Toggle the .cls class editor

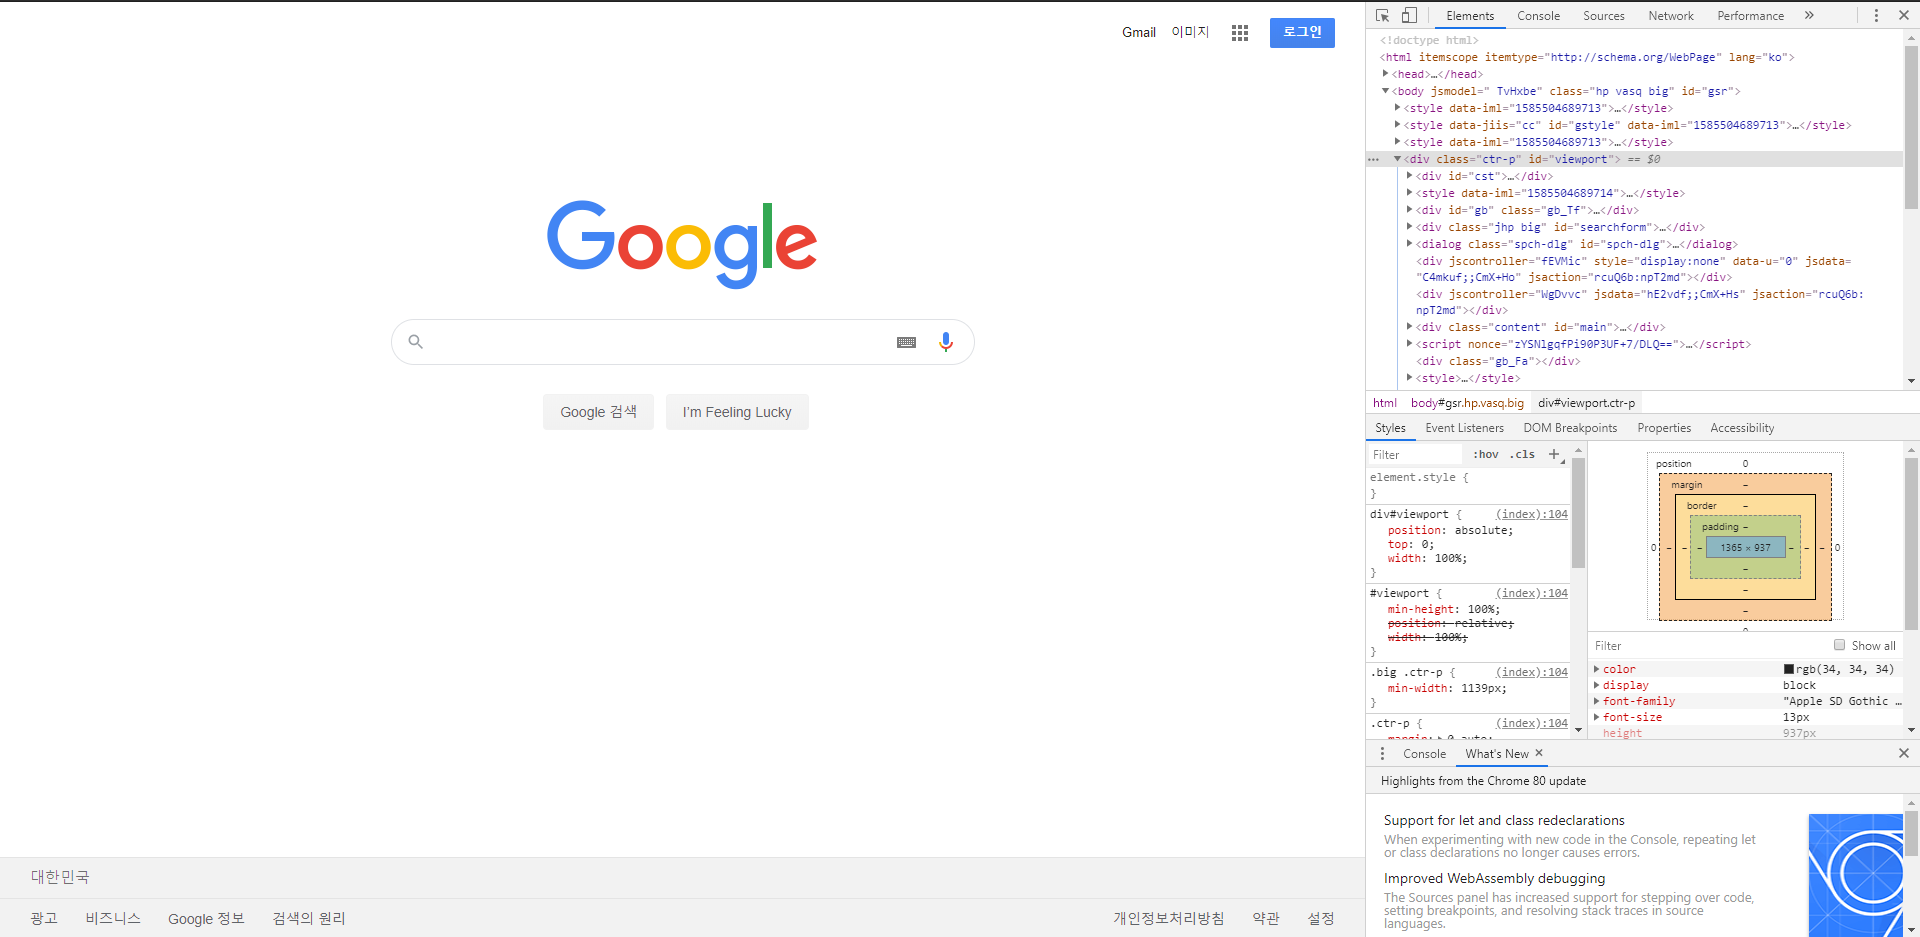pyautogui.click(x=1521, y=454)
